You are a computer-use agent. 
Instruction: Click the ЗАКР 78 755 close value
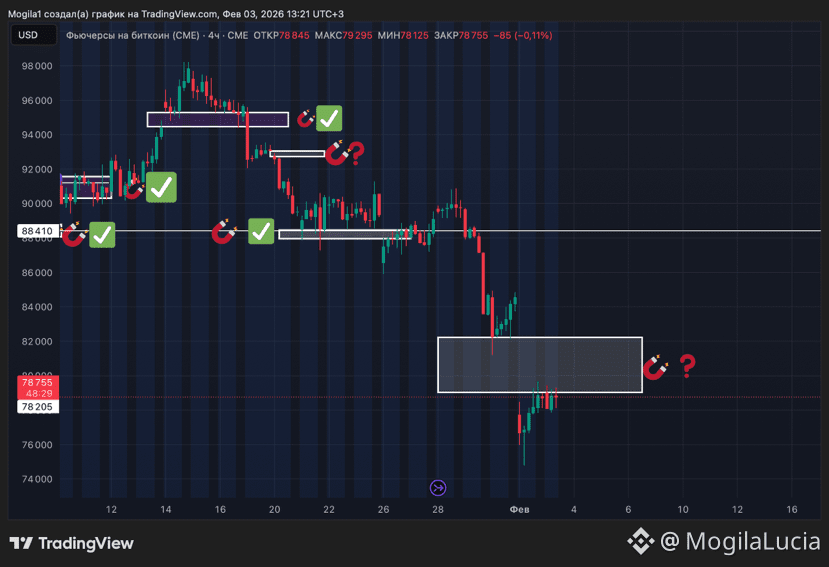[x=461, y=35]
